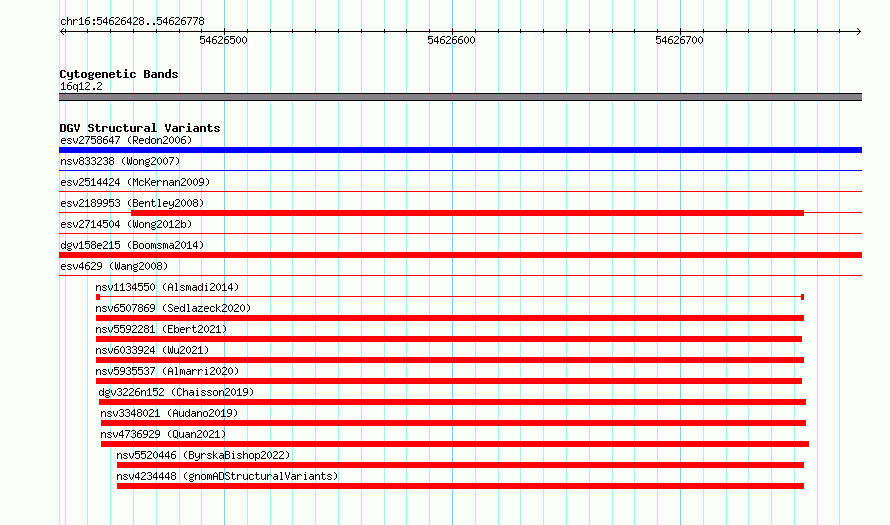
Task: Click the Cytogenetic Bands track title
Action: click(x=119, y=74)
